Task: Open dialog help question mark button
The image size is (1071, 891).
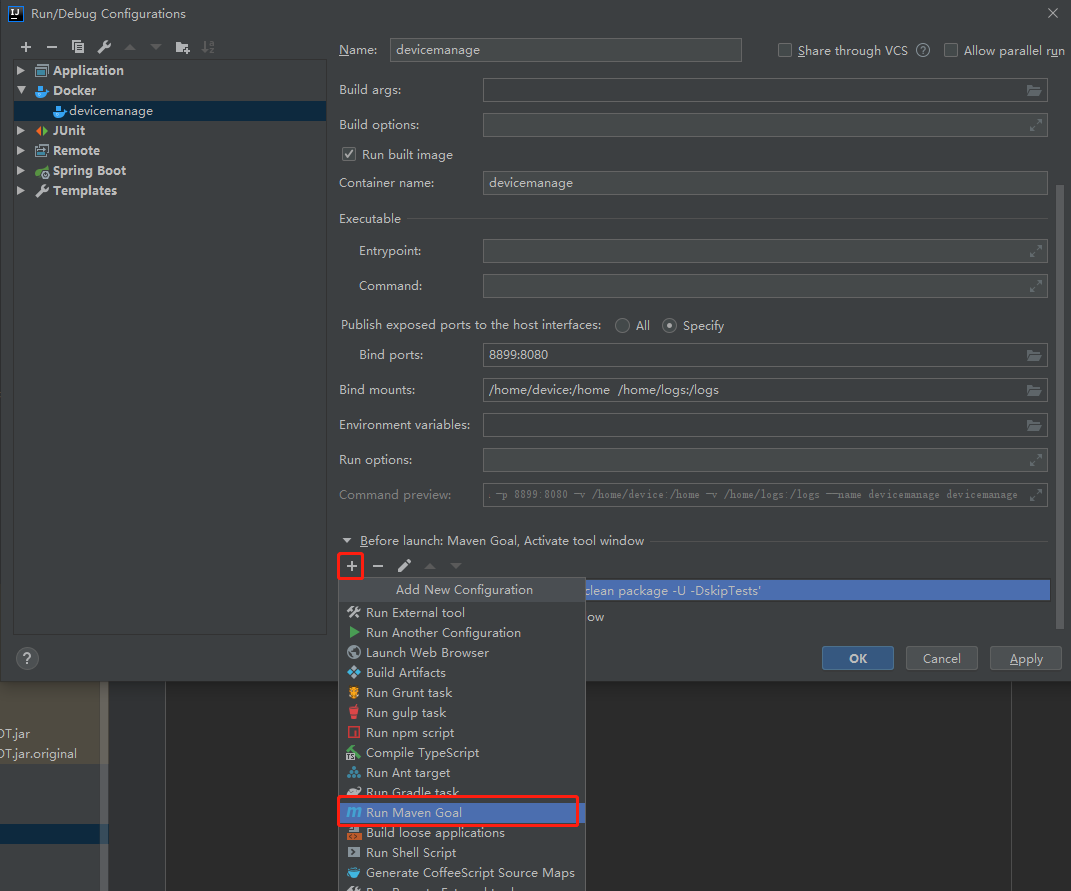Action: pyautogui.click(x=27, y=659)
